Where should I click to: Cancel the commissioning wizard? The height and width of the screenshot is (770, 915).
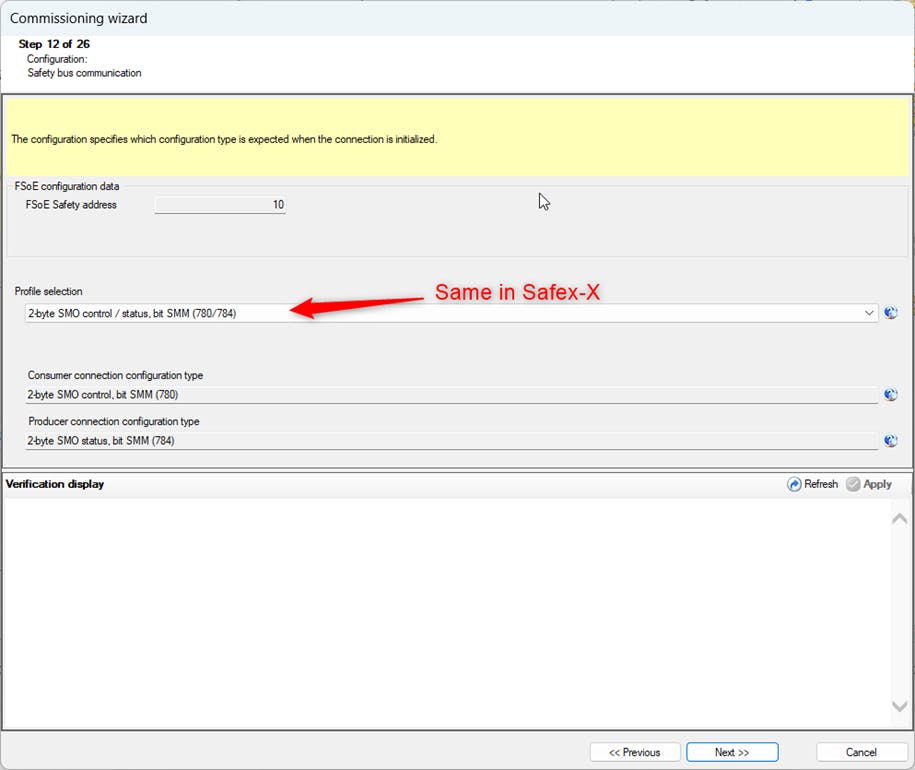tap(861, 752)
